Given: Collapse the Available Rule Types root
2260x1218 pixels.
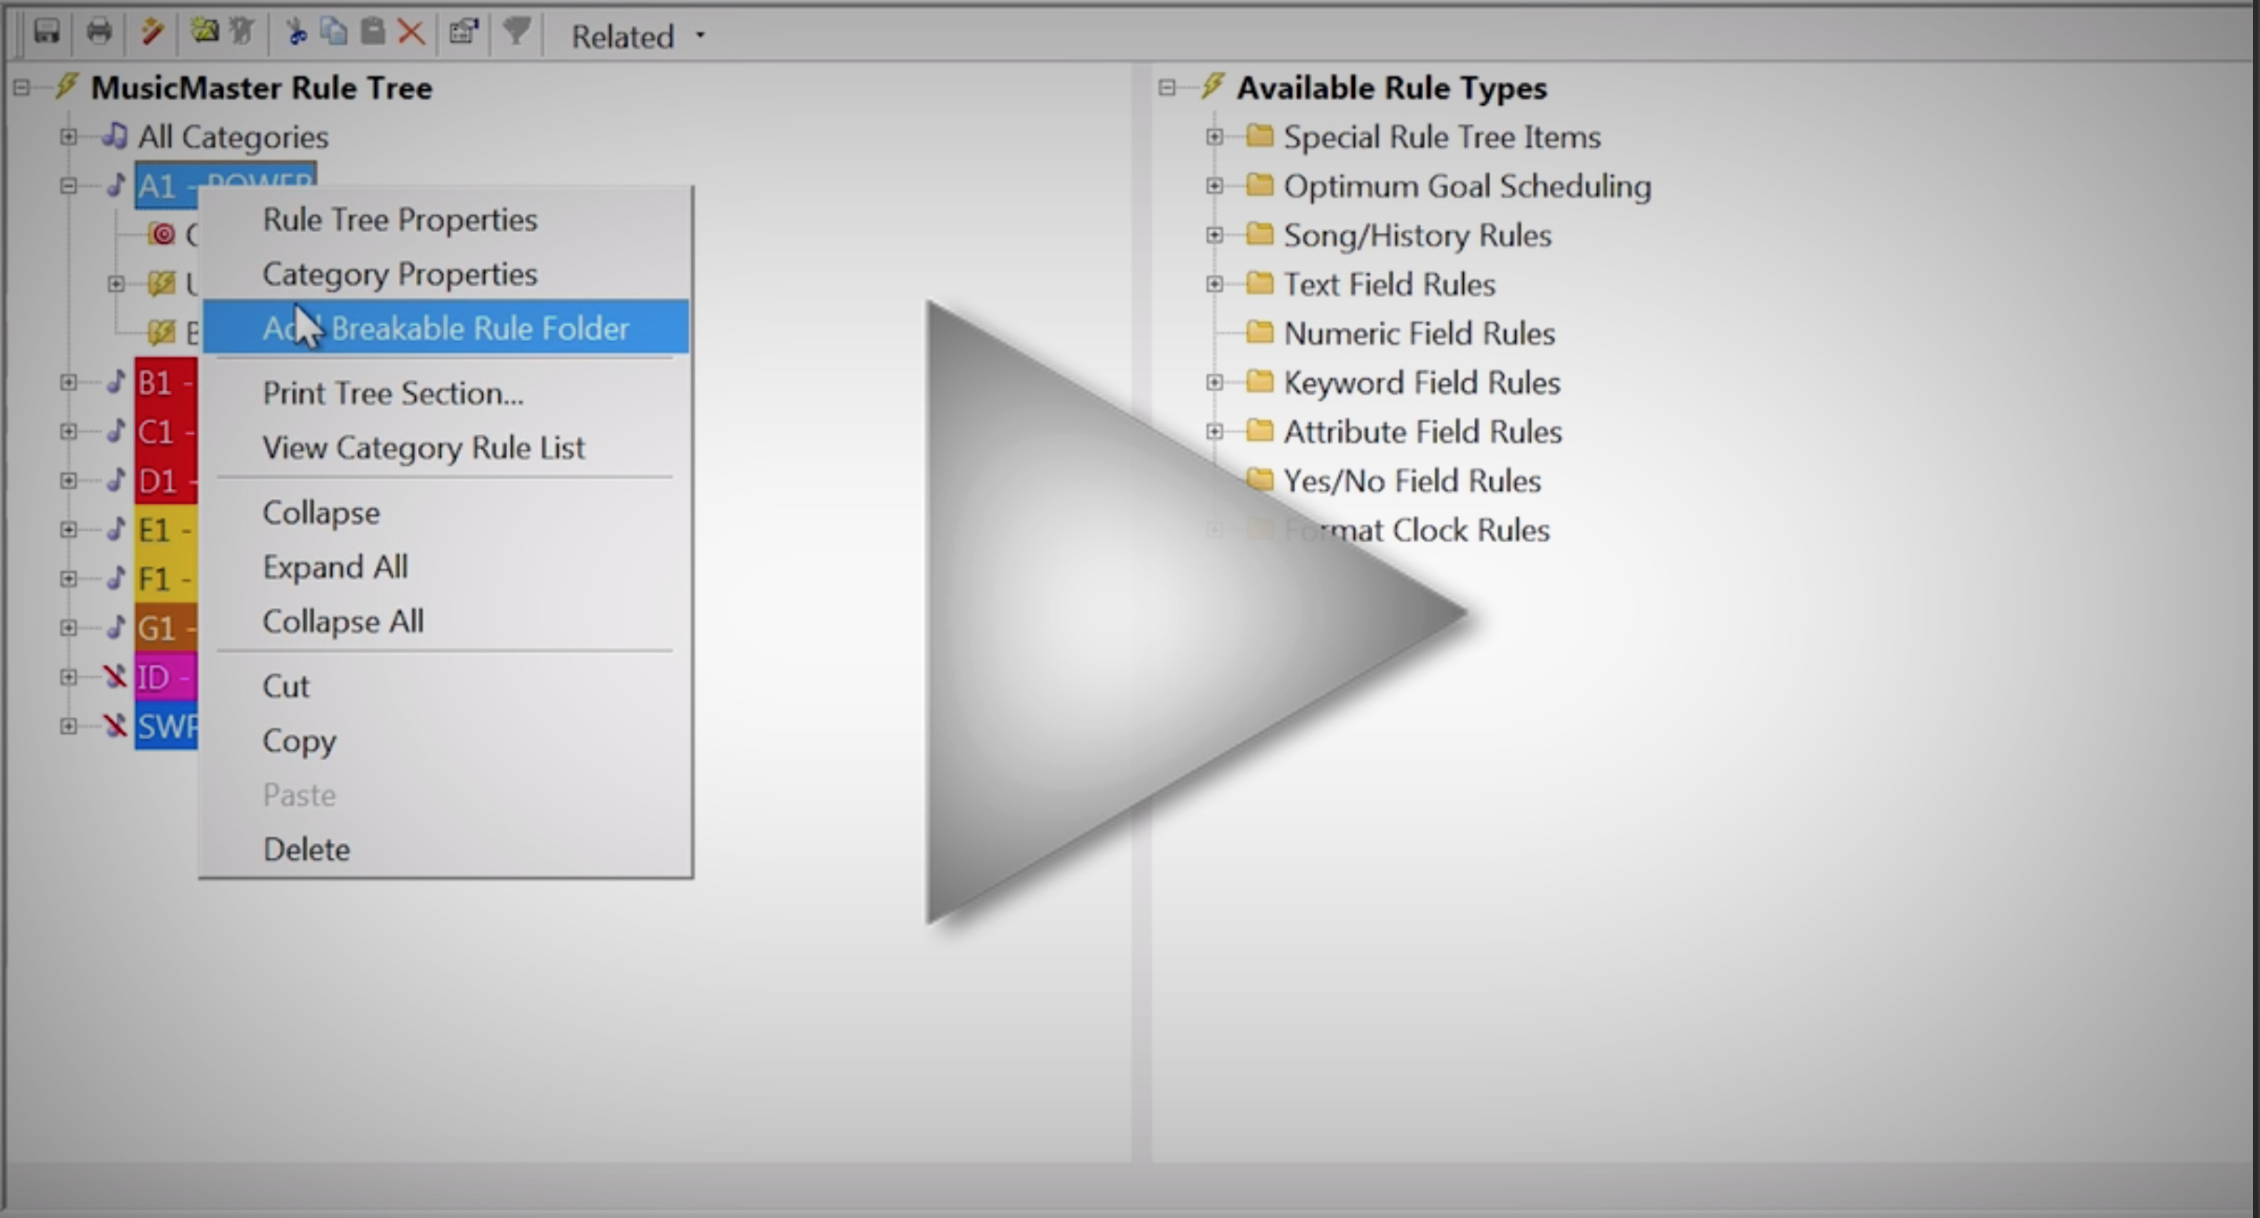Looking at the screenshot, I should [1167, 88].
